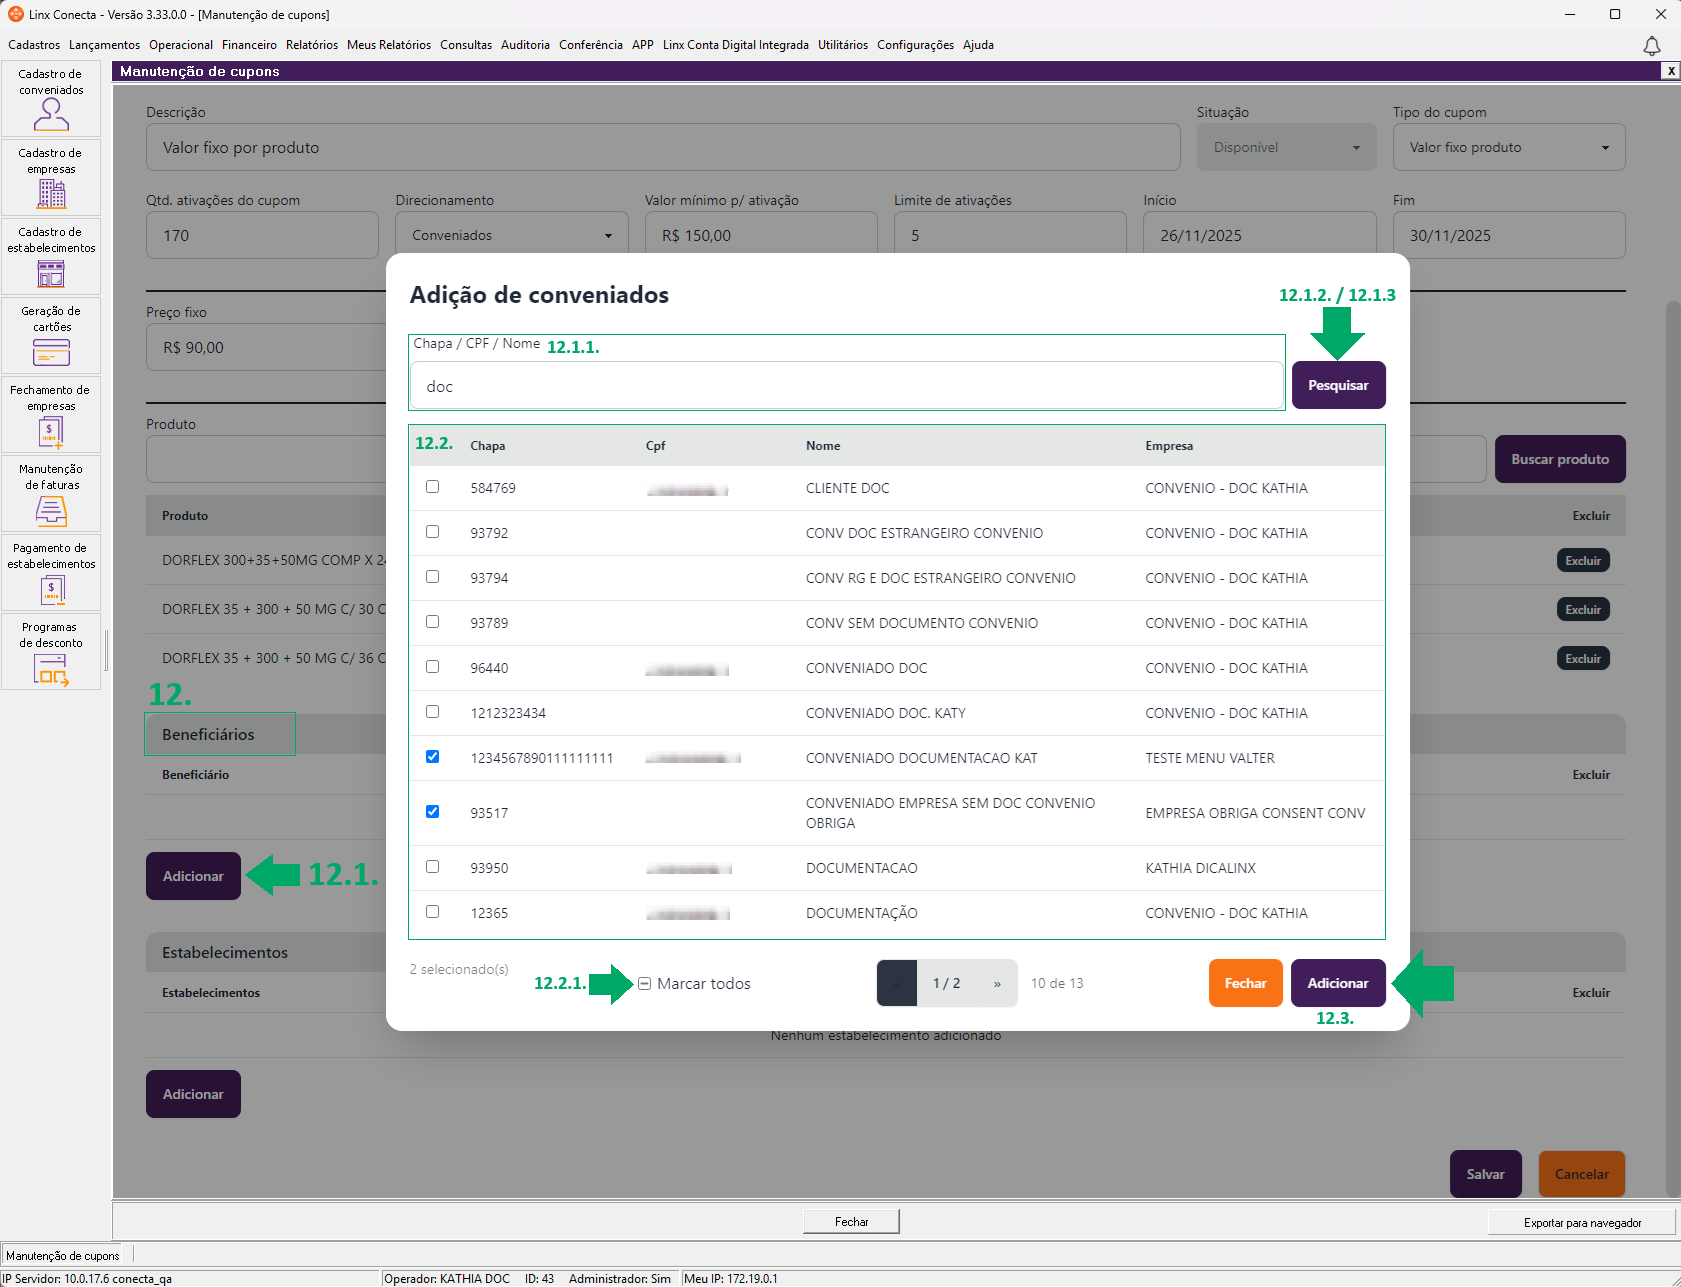Click the Limite de ativações field
The width and height of the screenshot is (1681, 1287).
[x=1010, y=236]
